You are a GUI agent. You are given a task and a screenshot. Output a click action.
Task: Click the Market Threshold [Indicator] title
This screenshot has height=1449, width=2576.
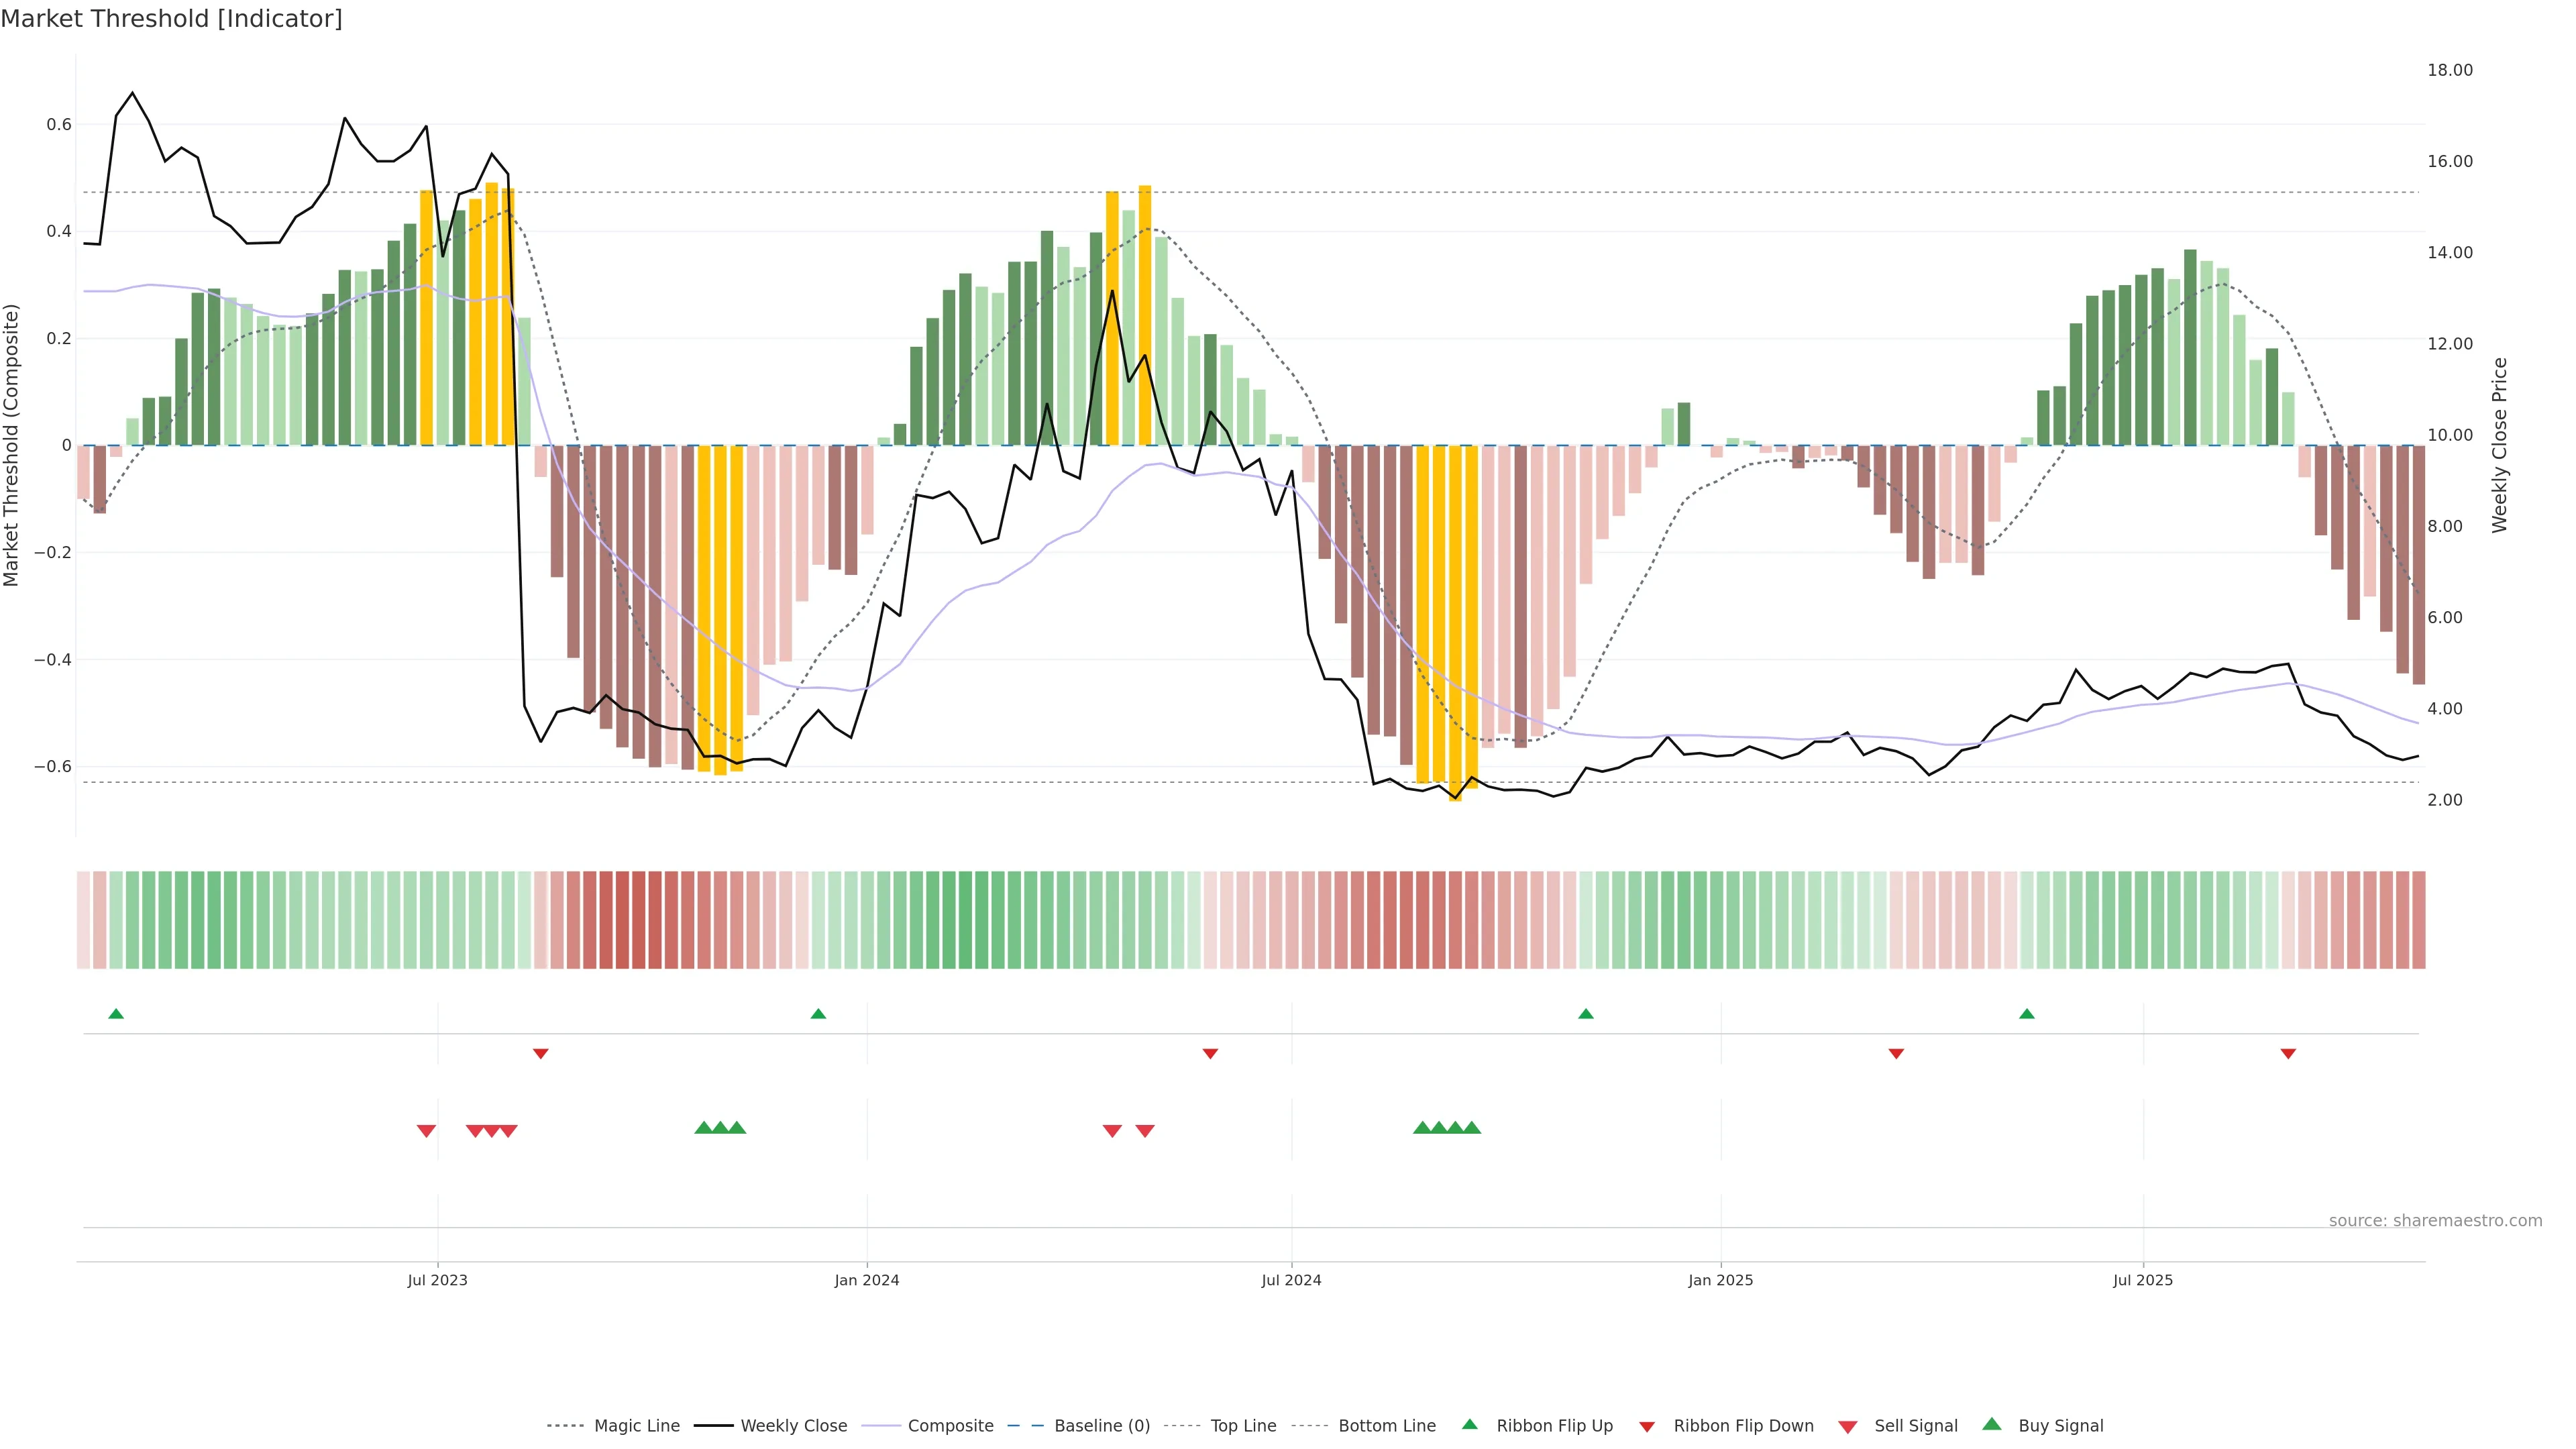click(171, 19)
